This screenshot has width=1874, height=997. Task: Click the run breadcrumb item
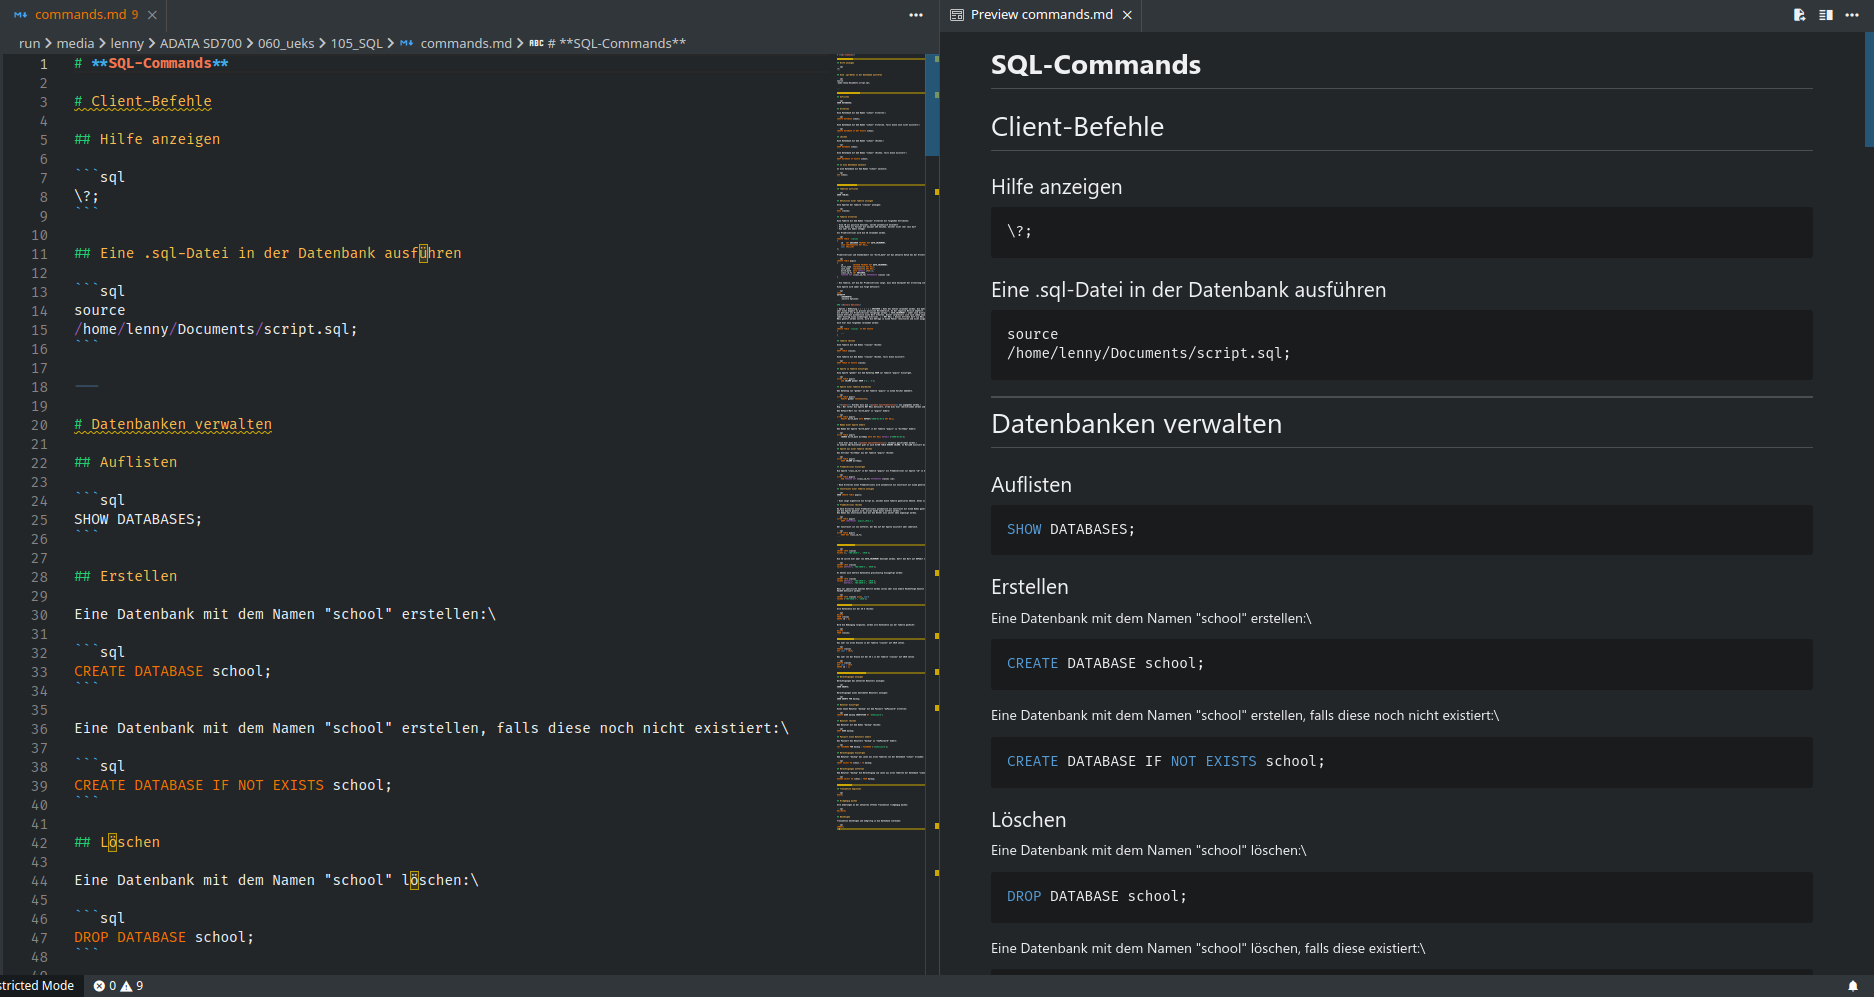(30, 43)
